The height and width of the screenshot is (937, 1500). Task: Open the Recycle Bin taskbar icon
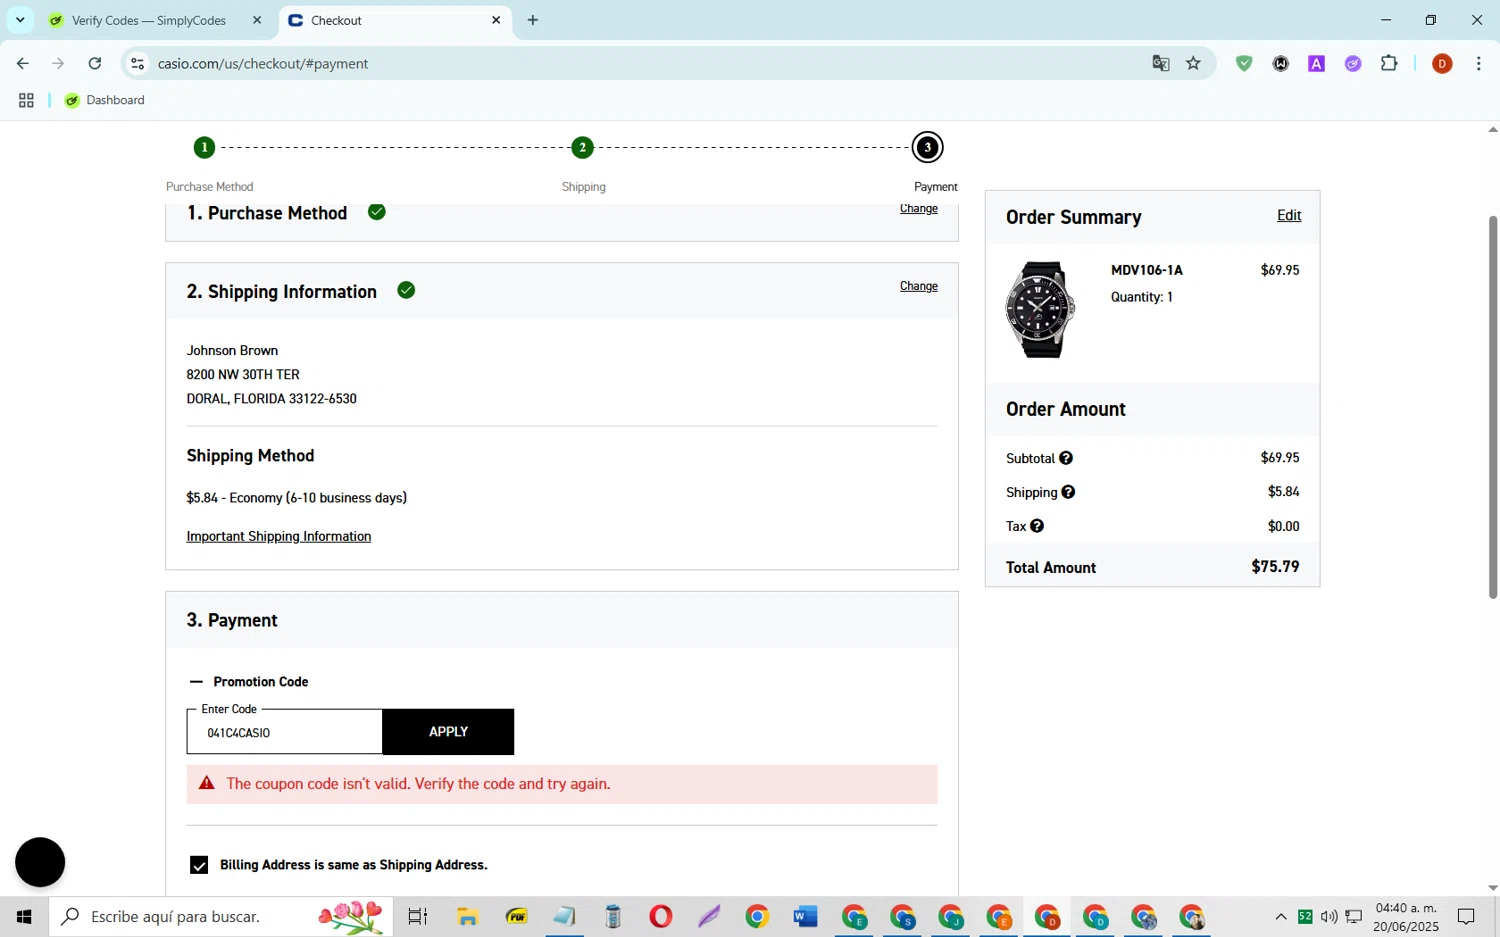pyautogui.click(x=613, y=916)
